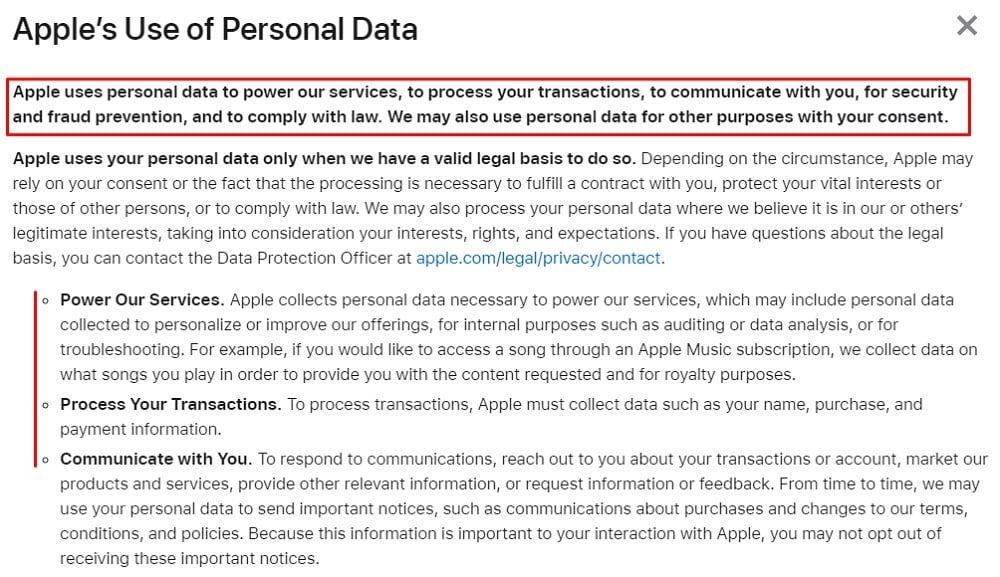This screenshot has width=1000, height=577.
Task: Open the apple.com/legal/privacy/contact link
Action: click(538, 258)
